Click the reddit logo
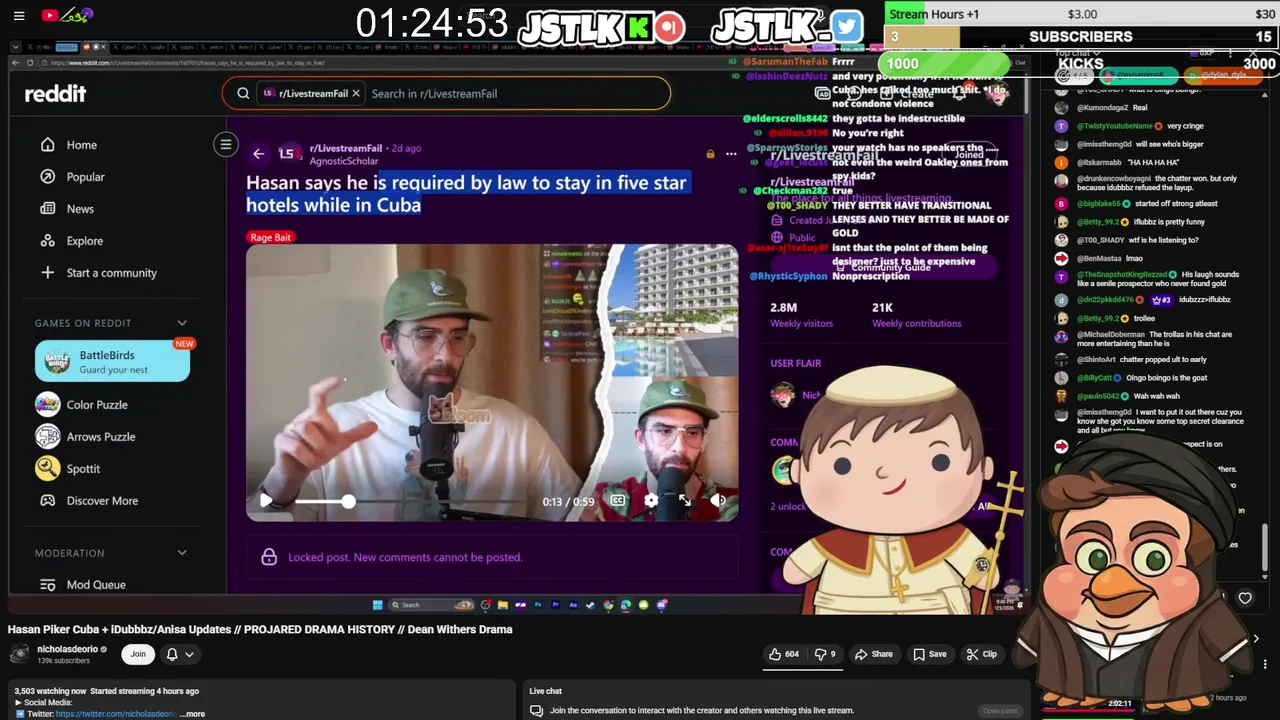Viewport: 1280px width, 720px height. (x=55, y=93)
